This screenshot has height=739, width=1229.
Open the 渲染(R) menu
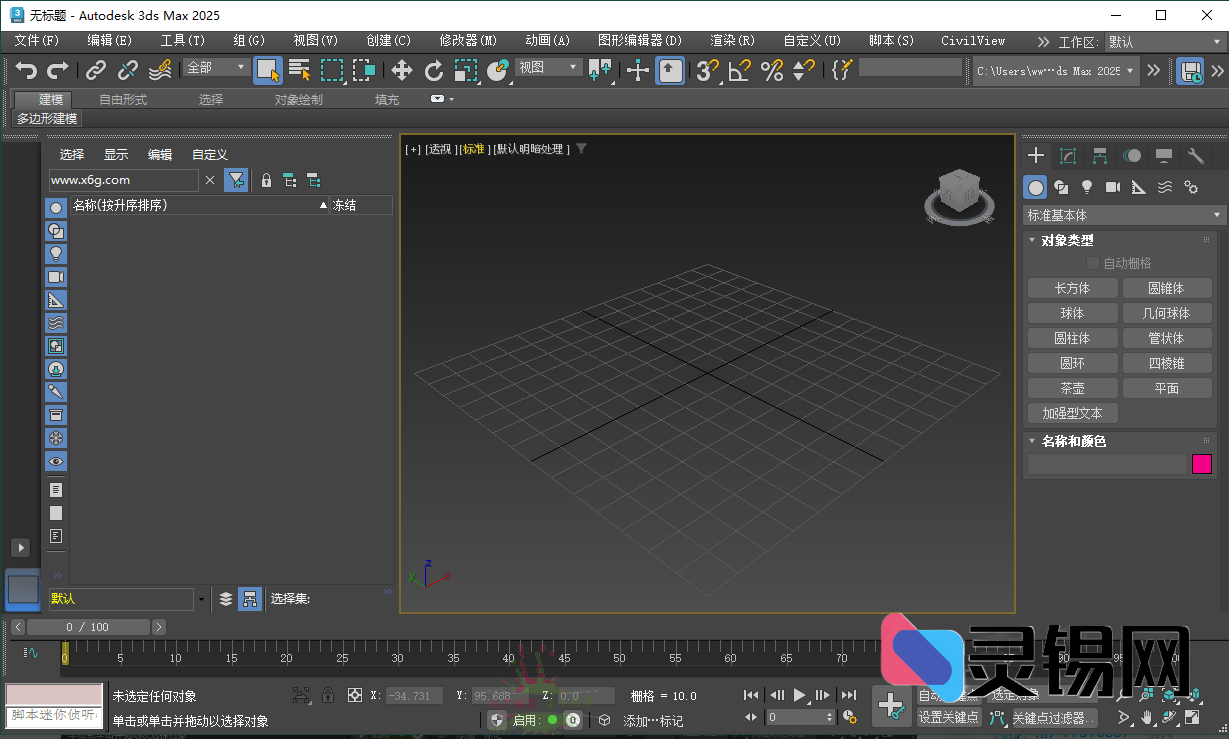(x=732, y=41)
